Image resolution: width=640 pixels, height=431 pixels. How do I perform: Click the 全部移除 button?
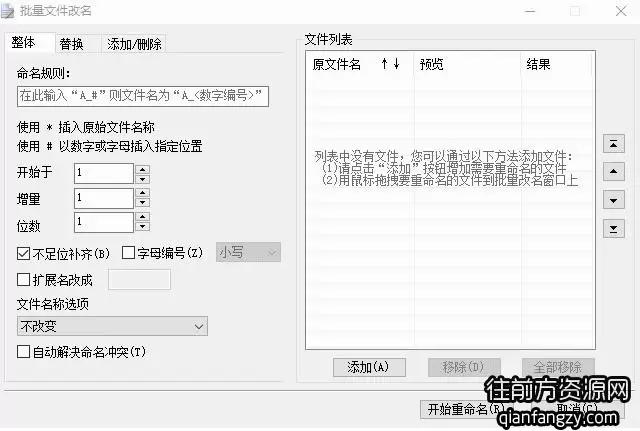558,367
